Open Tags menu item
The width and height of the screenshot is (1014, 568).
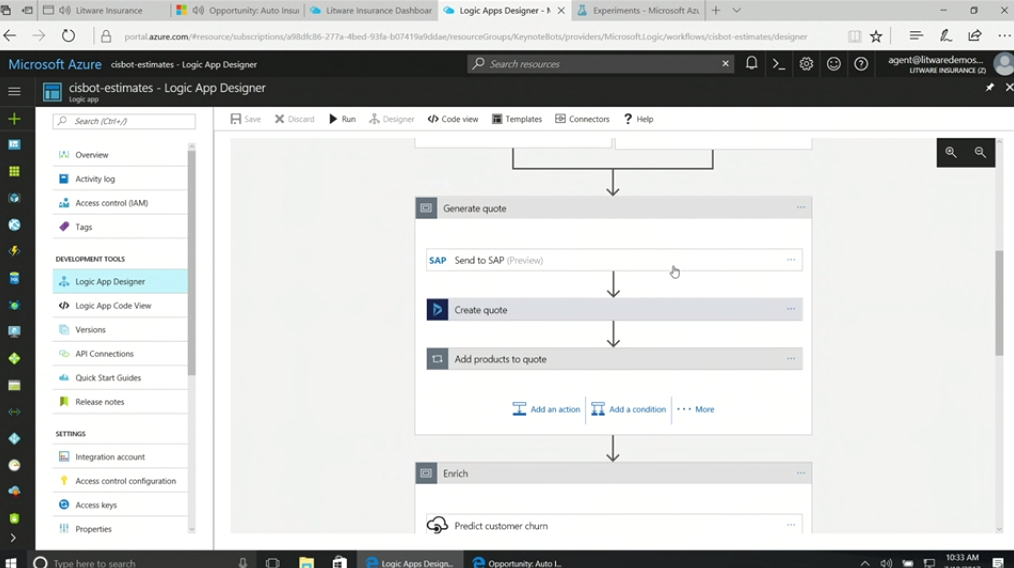point(120,226)
